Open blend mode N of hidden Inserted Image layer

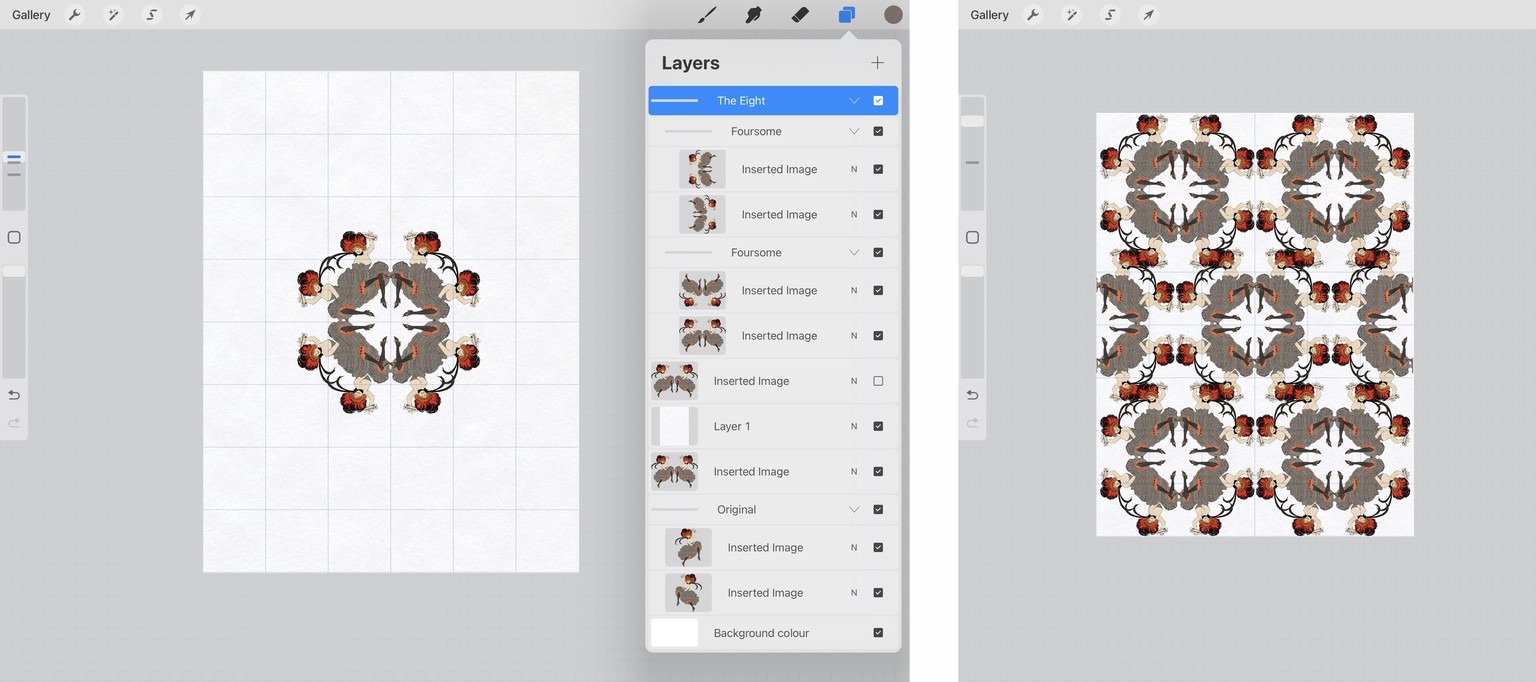pyautogui.click(x=854, y=381)
